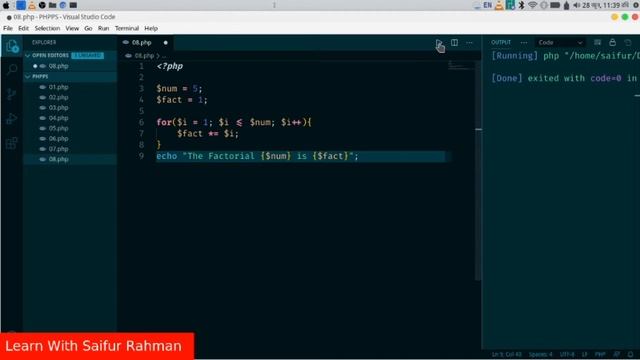Open the File menu
Viewport: 640px width, 360px height.
pyautogui.click(x=8, y=28)
